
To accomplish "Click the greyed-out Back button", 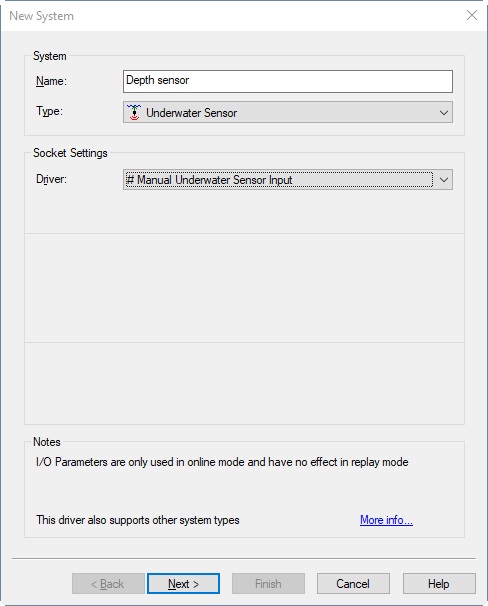I will 108,584.
